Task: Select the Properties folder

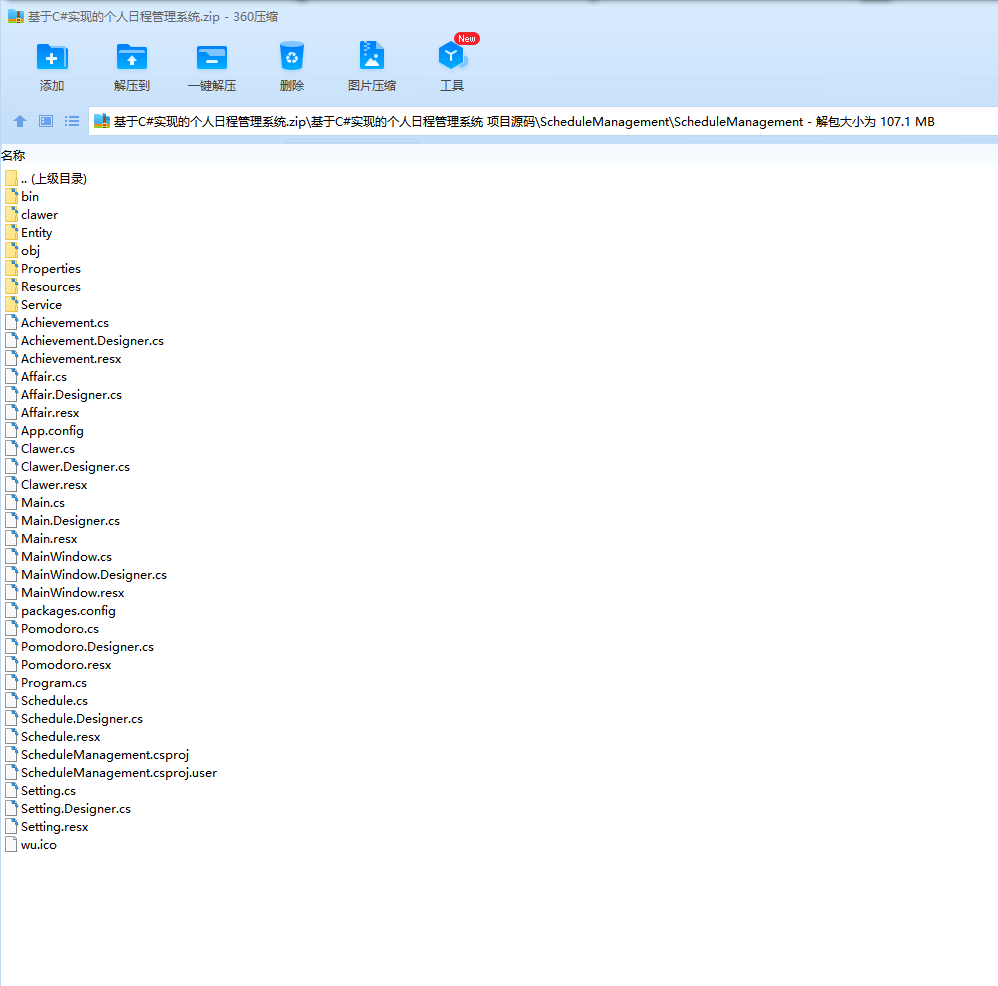Action: coord(43,269)
